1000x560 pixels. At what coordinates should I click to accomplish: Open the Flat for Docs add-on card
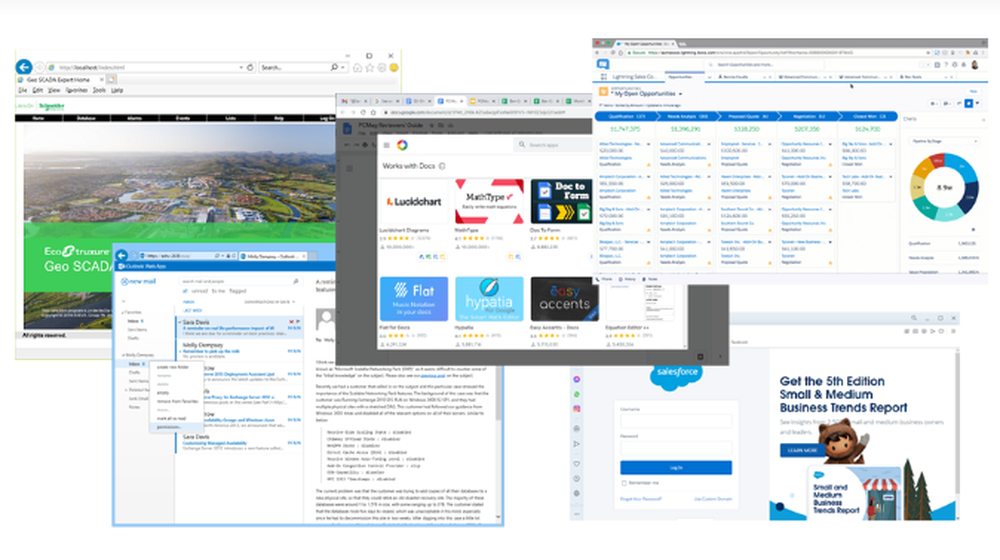coord(414,312)
